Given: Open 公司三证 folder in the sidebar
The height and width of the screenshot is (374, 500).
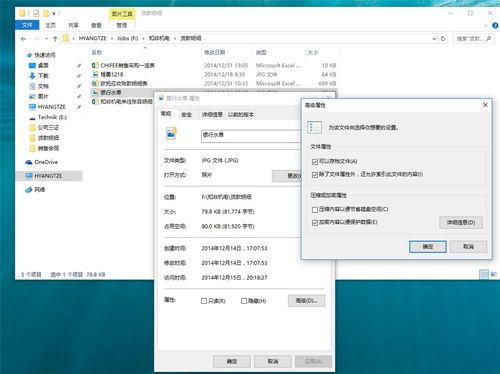Looking at the screenshot, I should click(48, 127).
